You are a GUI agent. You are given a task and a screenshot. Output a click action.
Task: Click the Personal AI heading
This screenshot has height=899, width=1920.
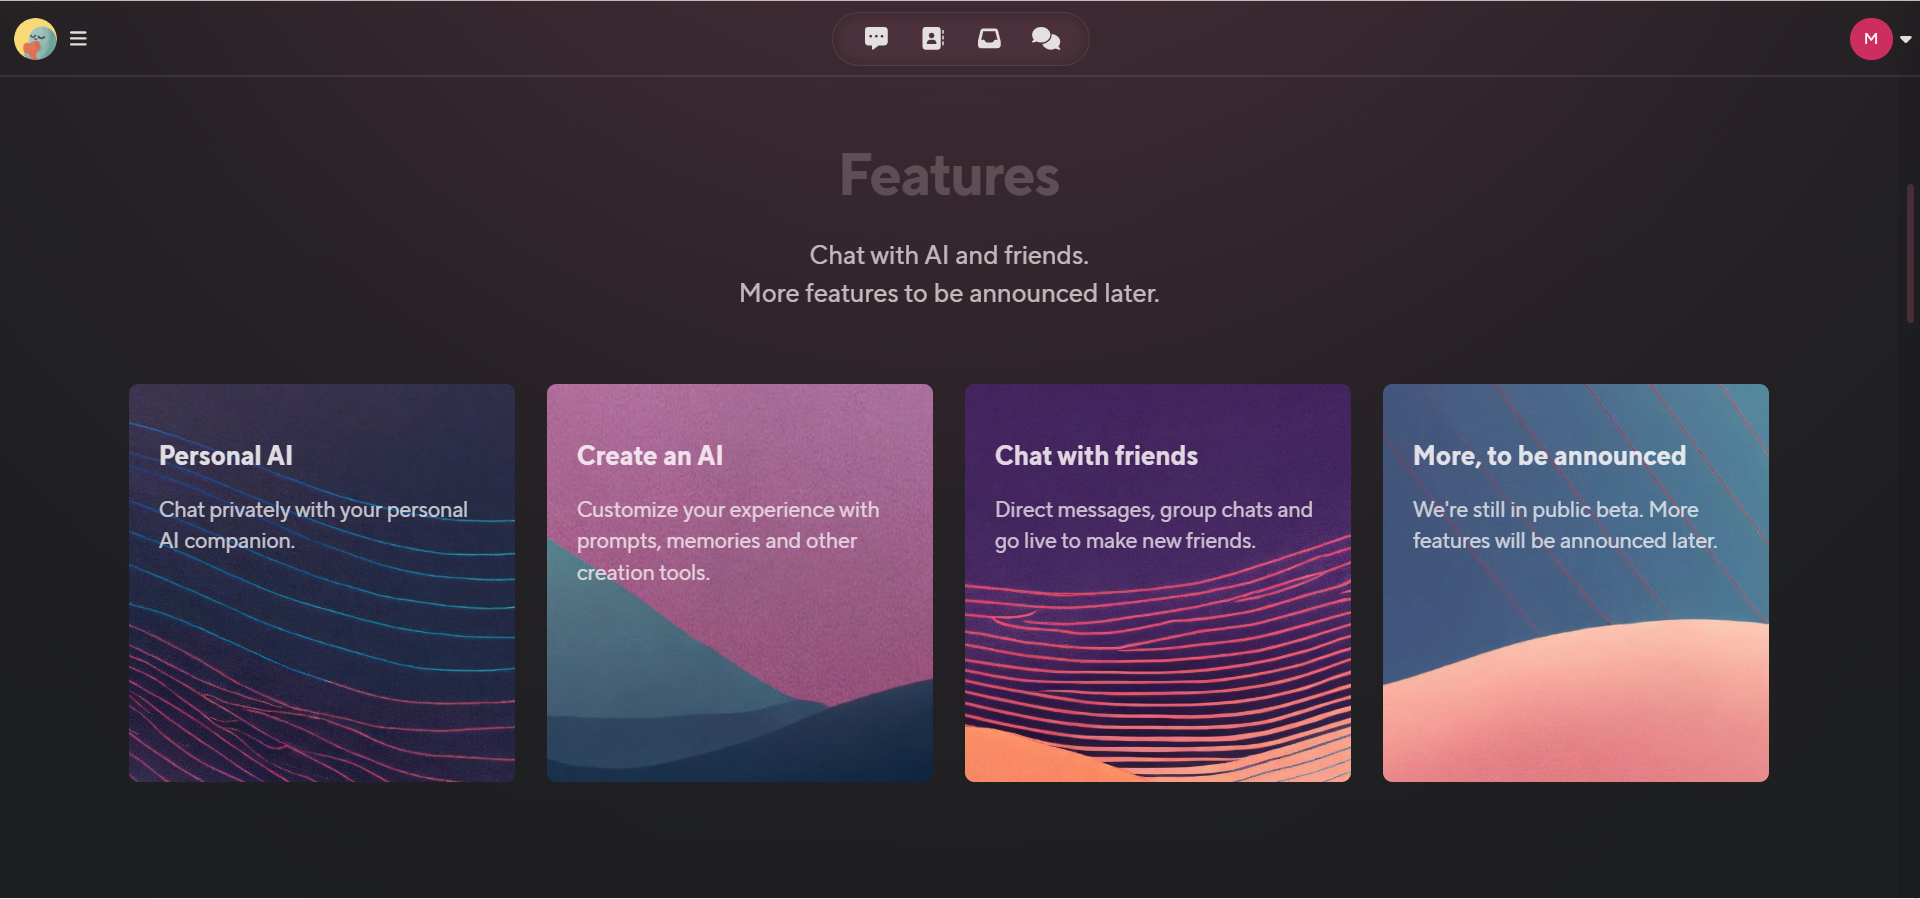[225, 455]
